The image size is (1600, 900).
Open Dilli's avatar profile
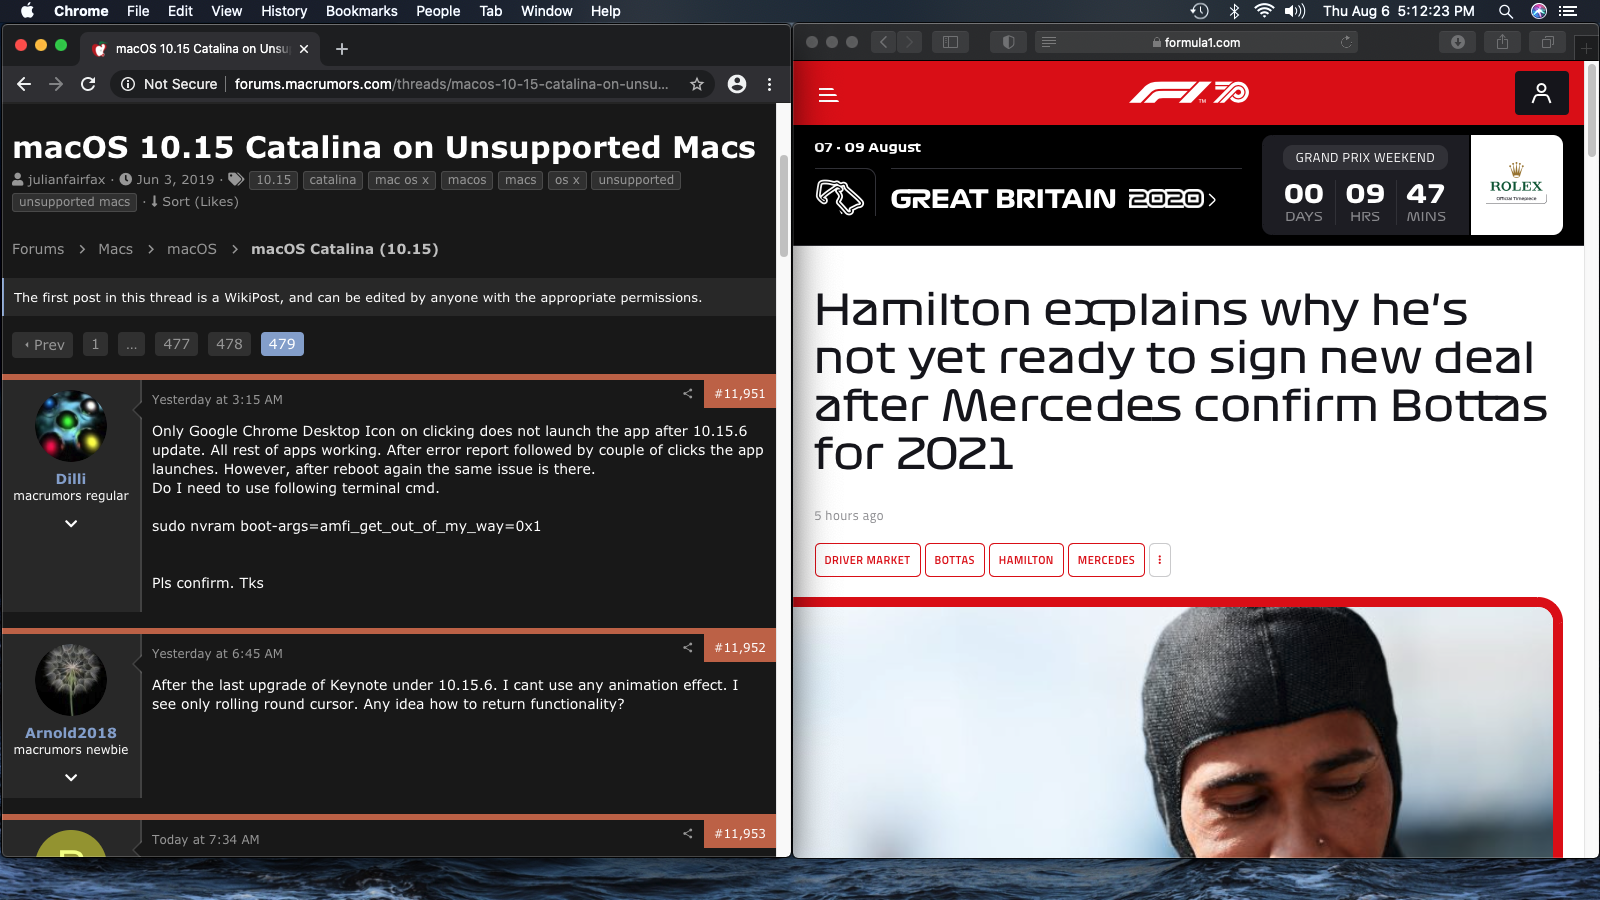pos(71,426)
